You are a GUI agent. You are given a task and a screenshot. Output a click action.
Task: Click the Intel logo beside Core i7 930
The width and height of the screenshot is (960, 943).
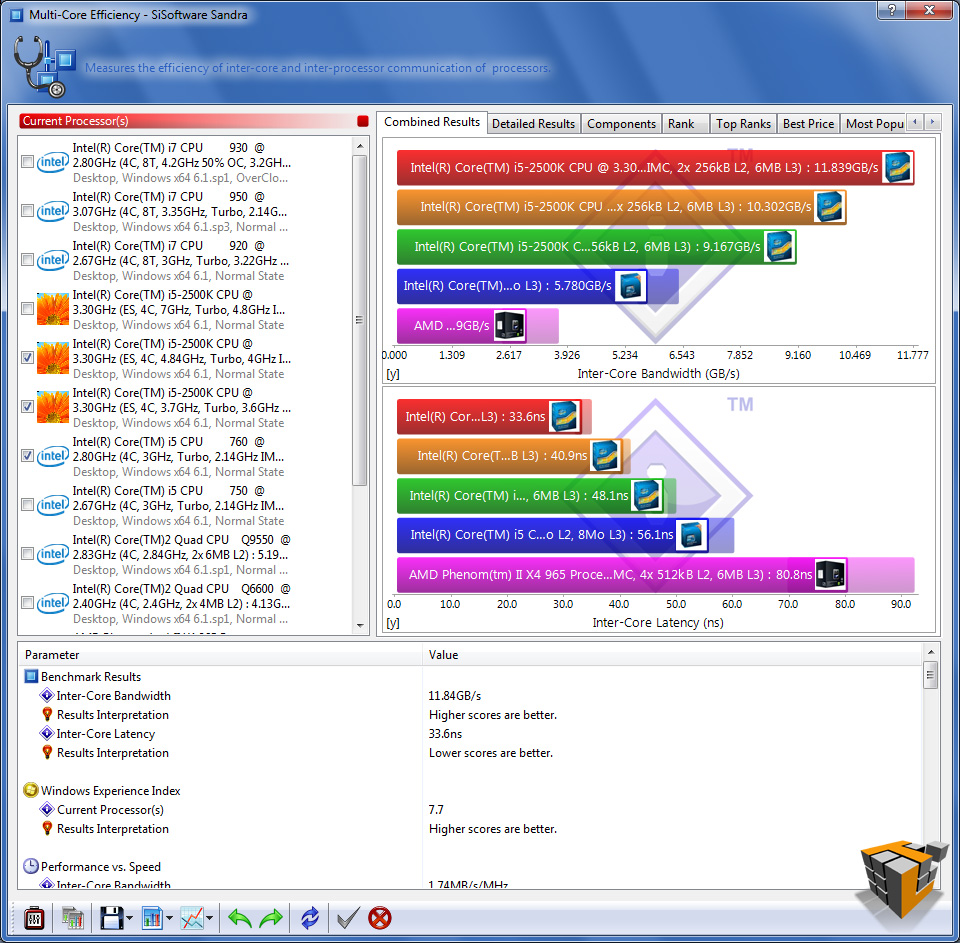(53, 162)
